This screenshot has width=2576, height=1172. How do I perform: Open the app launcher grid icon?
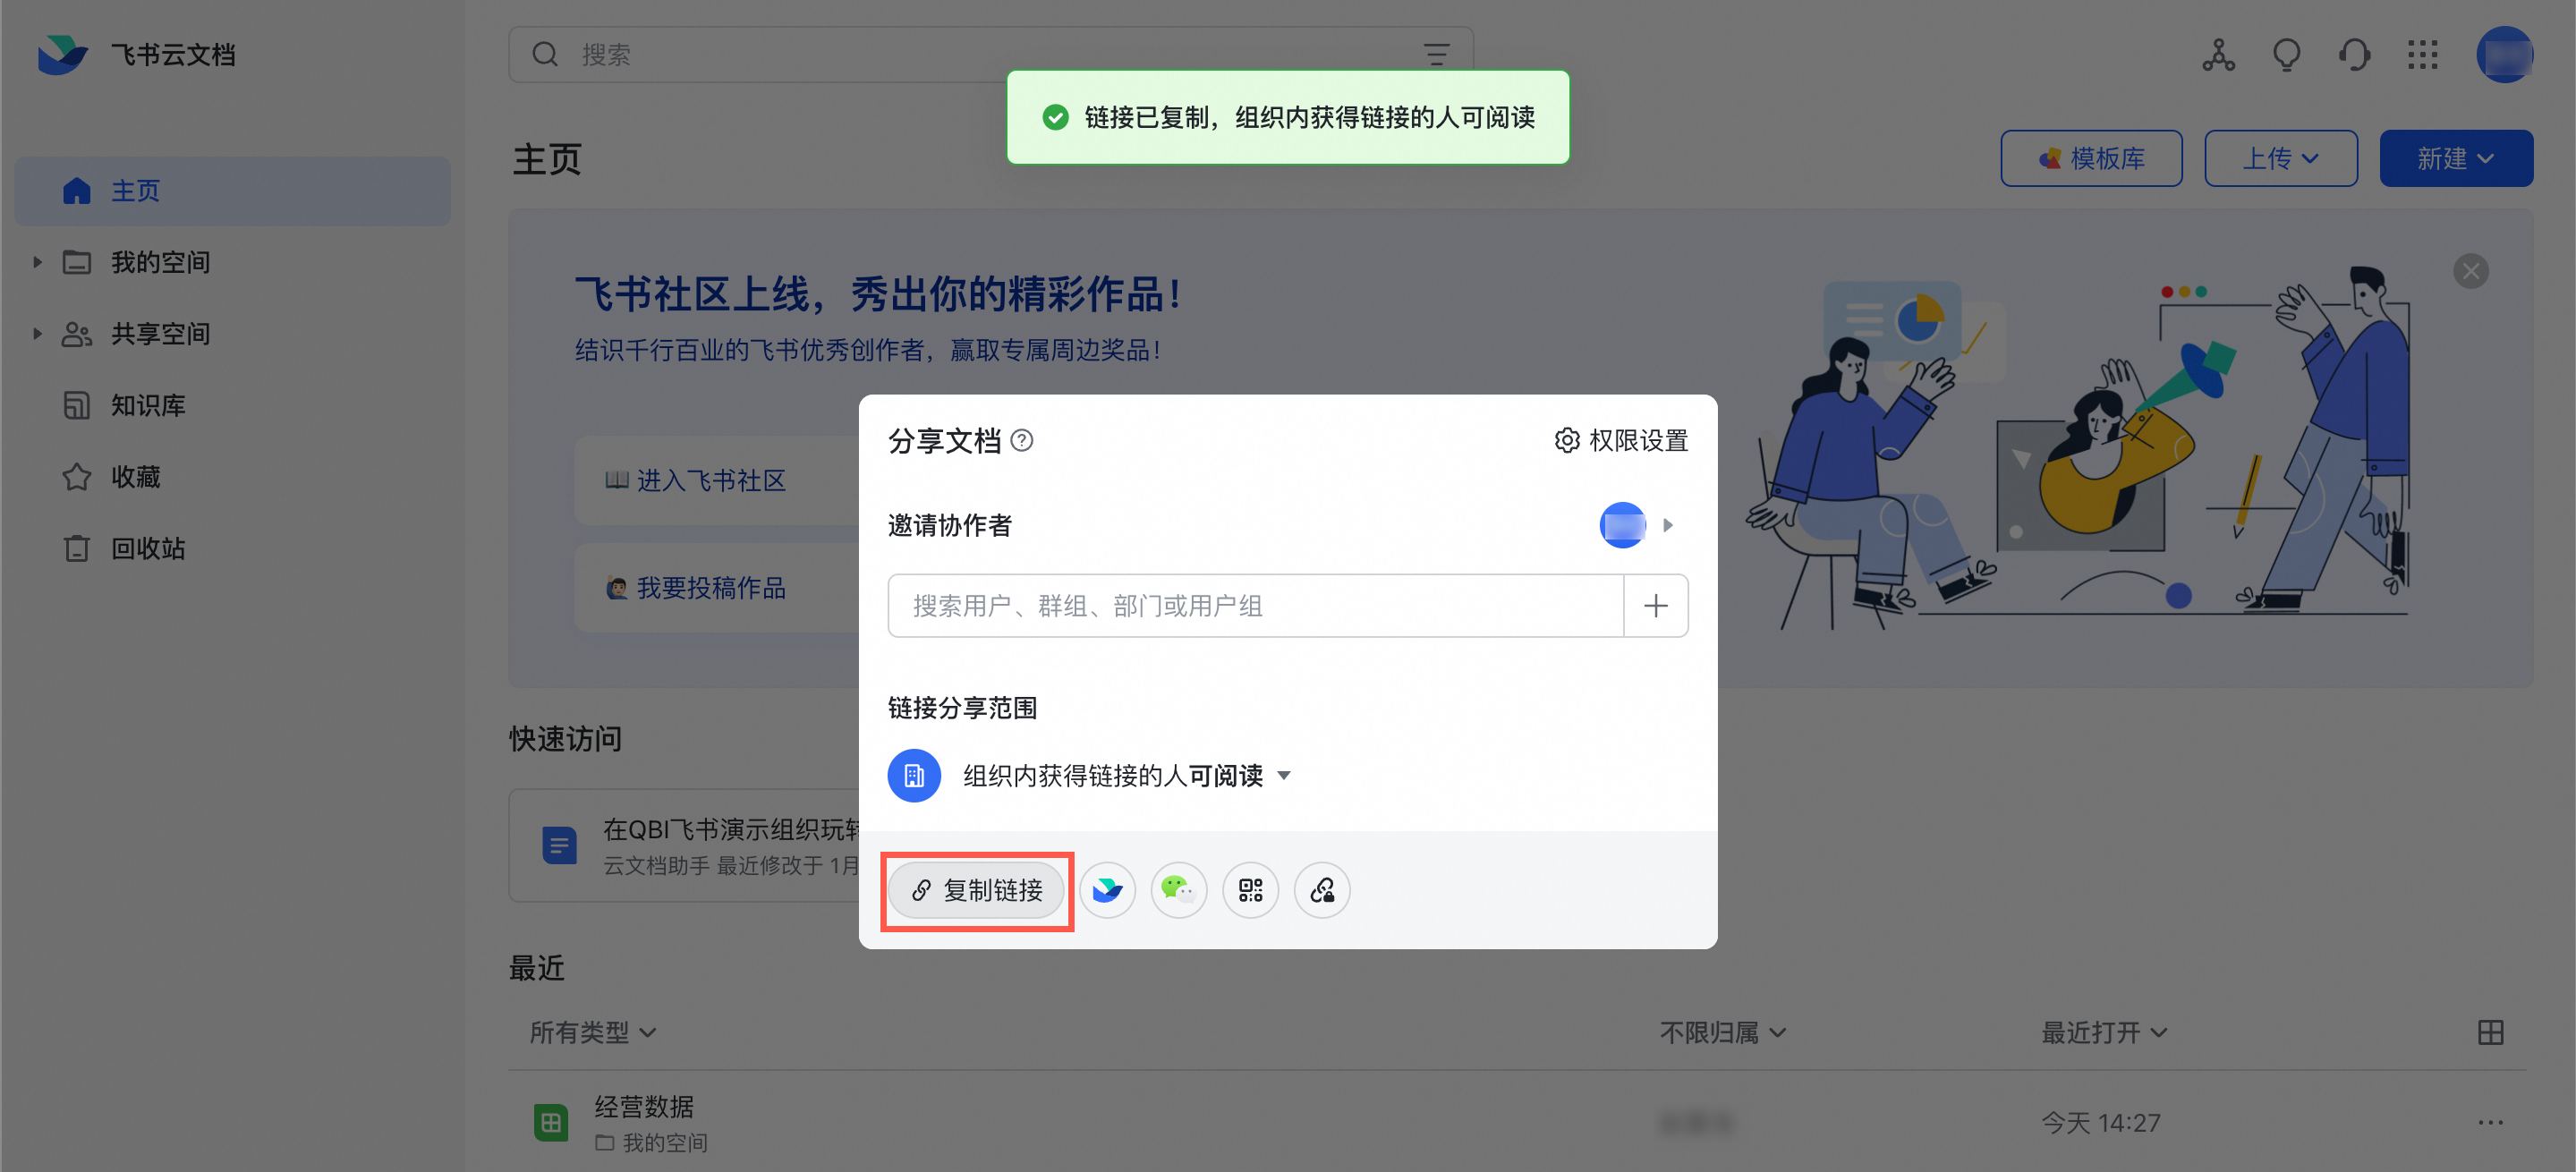[x=2422, y=55]
